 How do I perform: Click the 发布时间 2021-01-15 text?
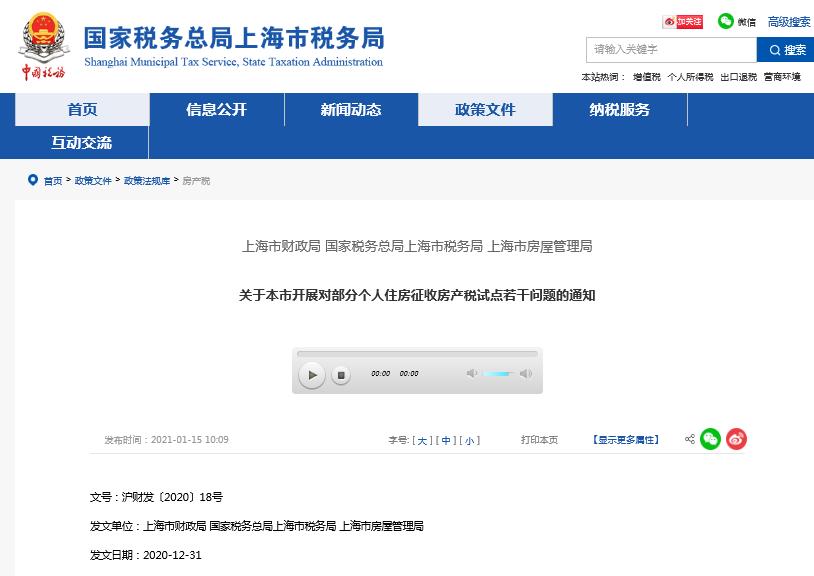point(166,440)
